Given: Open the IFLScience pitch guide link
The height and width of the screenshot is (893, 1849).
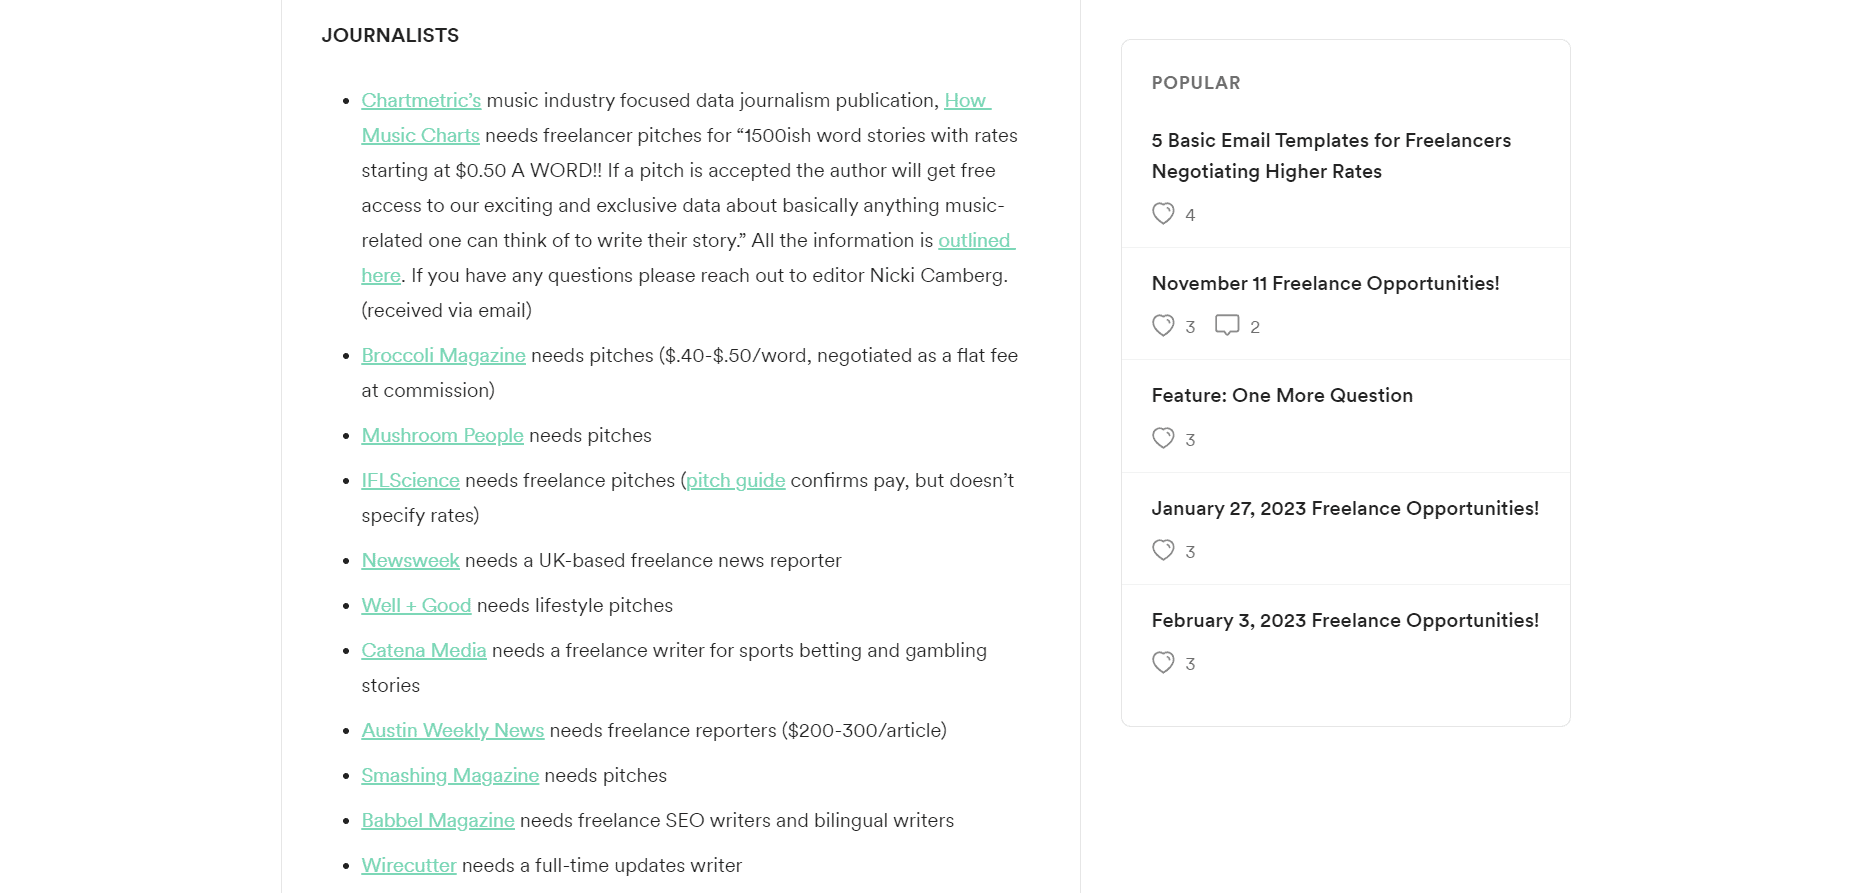Looking at the screenshot, I should click(735, 481).
